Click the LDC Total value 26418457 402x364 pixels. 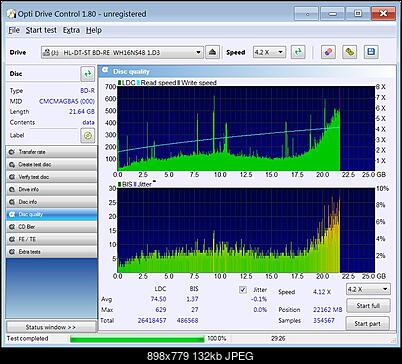click(152, 320)
